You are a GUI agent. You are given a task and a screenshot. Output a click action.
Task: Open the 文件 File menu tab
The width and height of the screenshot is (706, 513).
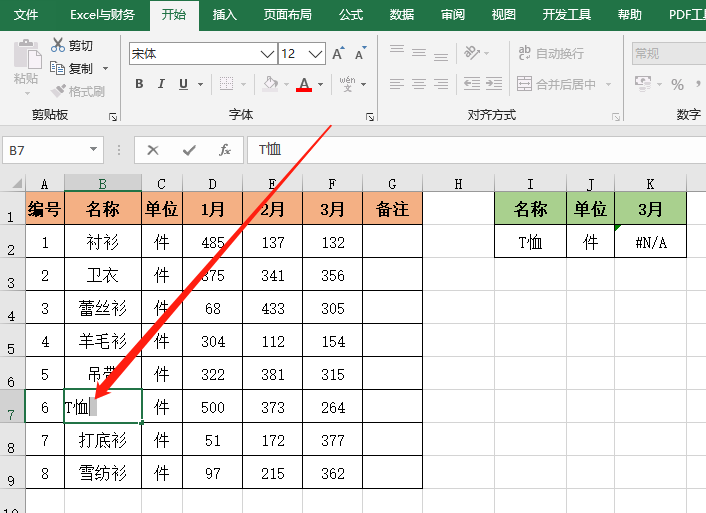[x=26, y=15]
